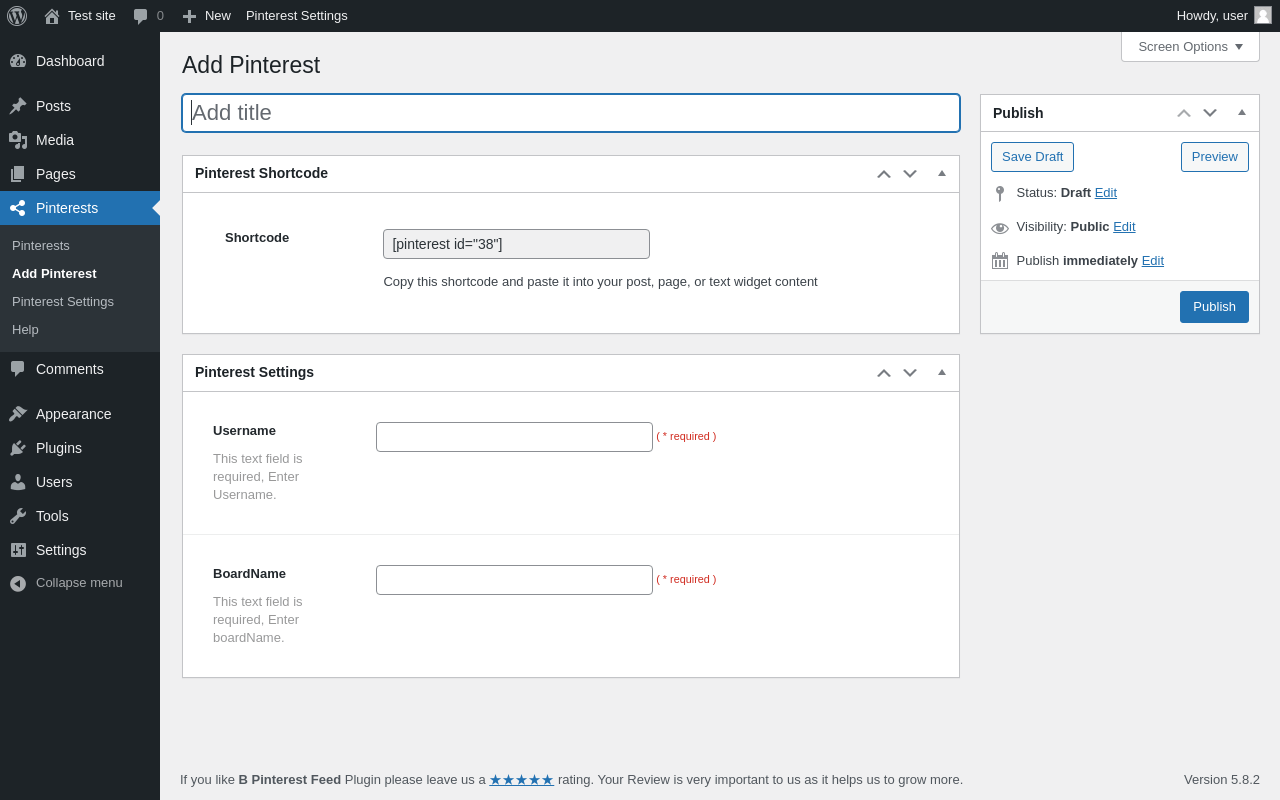Select Add Pinterest submenu item
1280x800 pixels.
click(54, 274)
